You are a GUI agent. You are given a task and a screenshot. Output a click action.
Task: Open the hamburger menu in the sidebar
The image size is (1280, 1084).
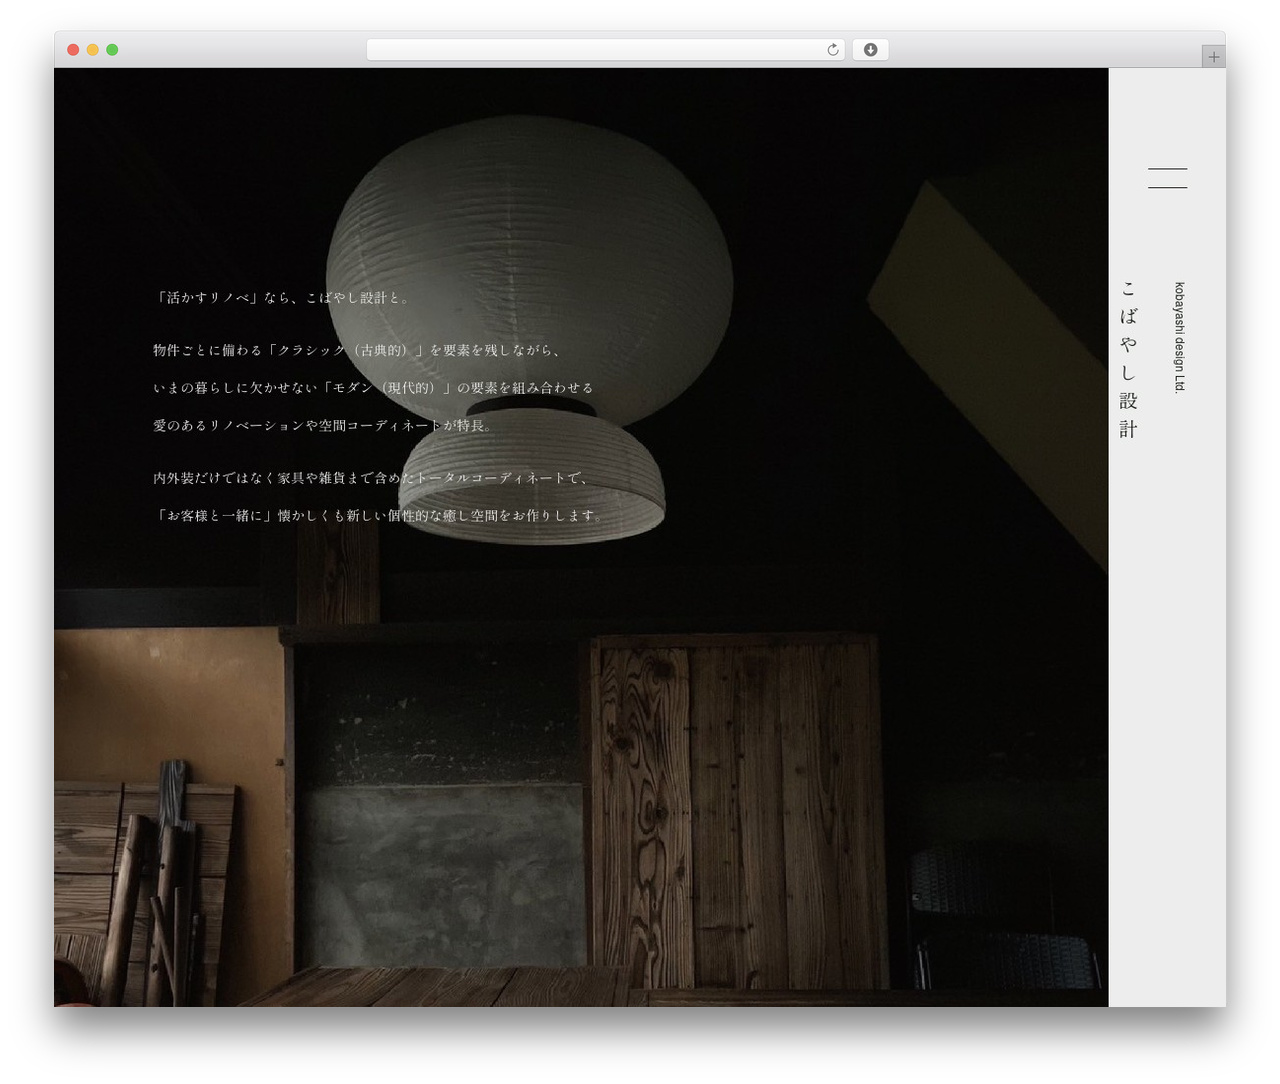click(1167, 178)
